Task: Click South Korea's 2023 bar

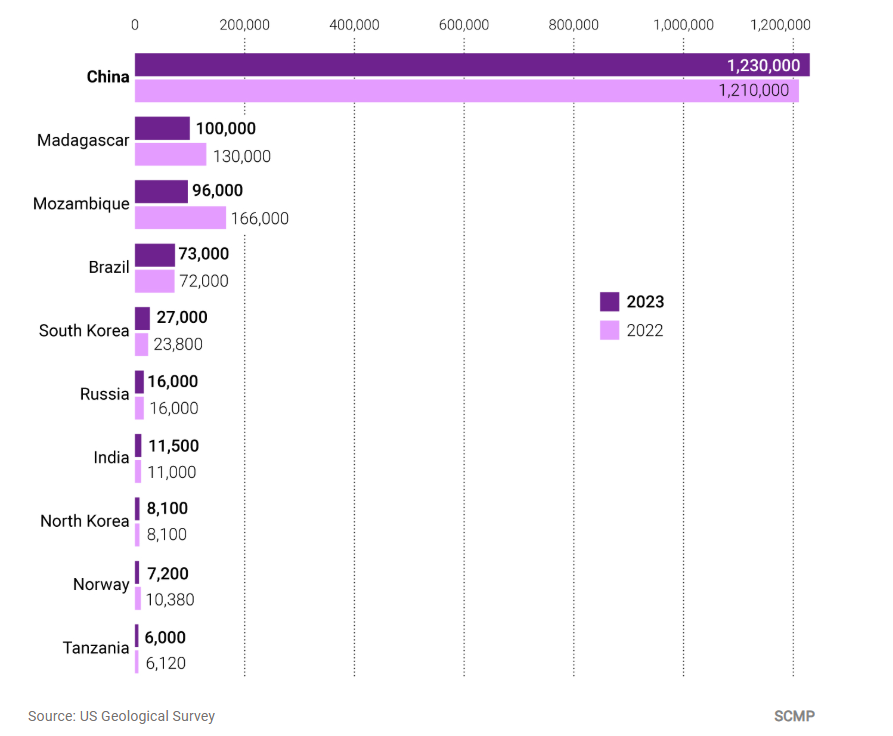Action: coord(142,318)
